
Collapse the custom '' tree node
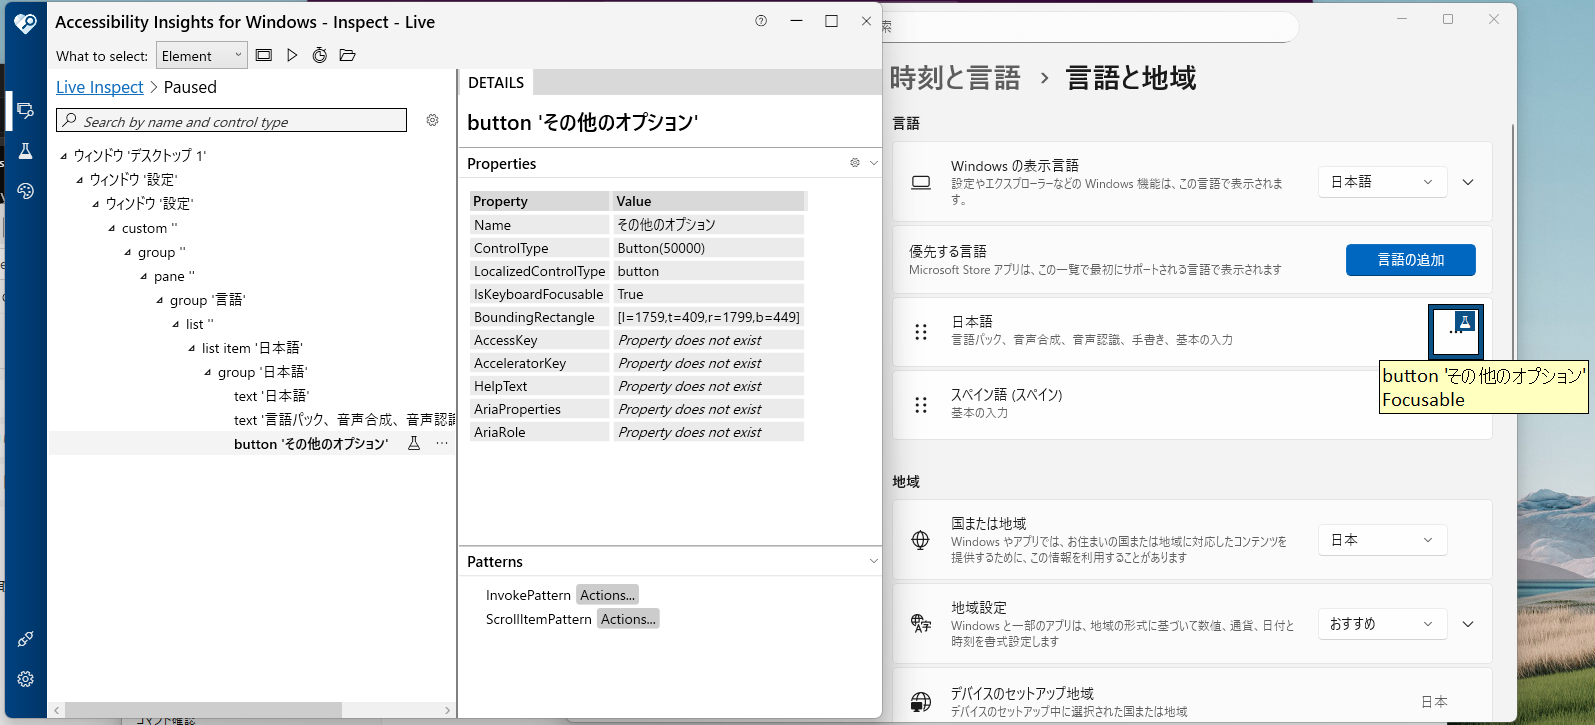coord(112,228)
